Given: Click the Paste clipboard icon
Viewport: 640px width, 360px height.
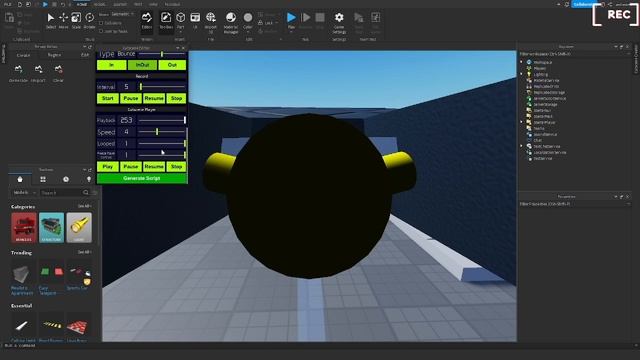Looking at the screenshot, I should [9, 18].
